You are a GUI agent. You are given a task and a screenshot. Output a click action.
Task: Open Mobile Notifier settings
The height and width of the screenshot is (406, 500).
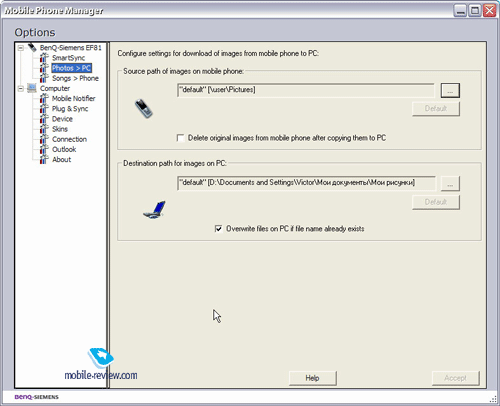pos(74,99)
